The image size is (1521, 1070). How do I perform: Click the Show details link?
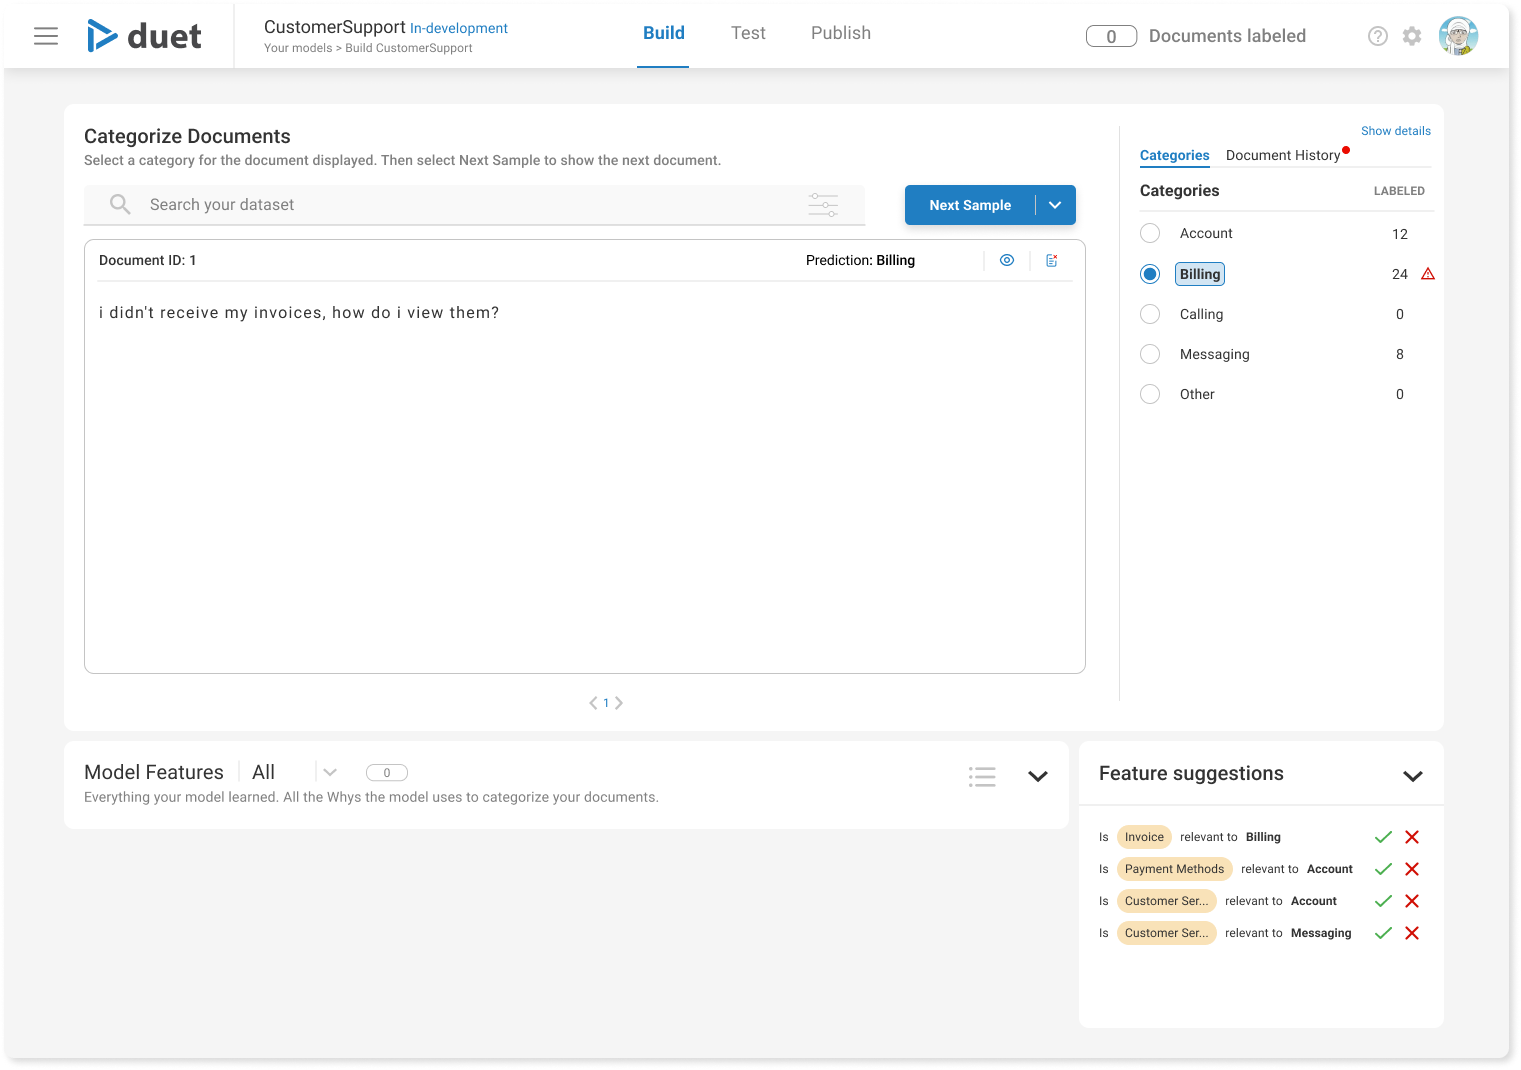coord(1396,131)
